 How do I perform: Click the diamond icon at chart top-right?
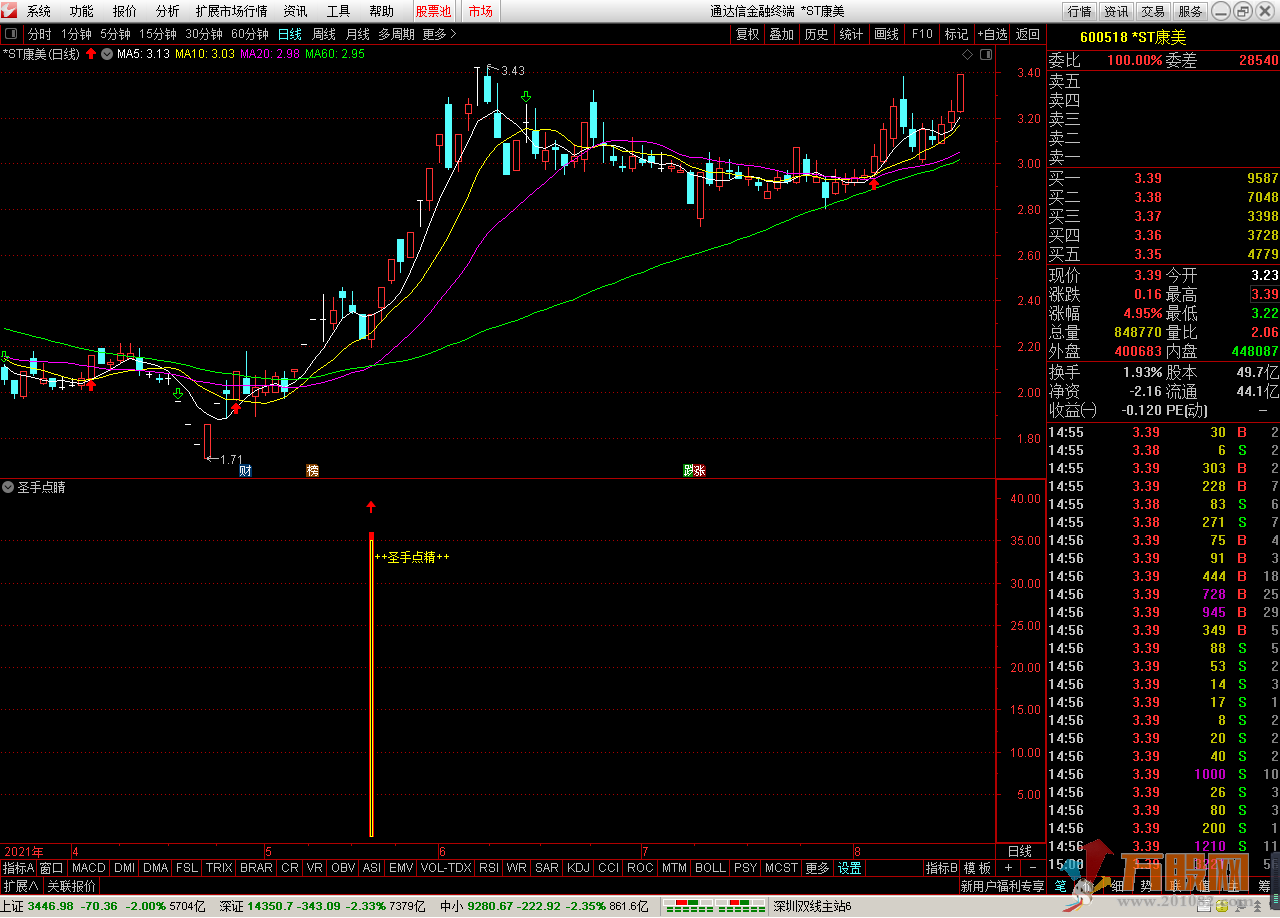click(x=967, y=54)
